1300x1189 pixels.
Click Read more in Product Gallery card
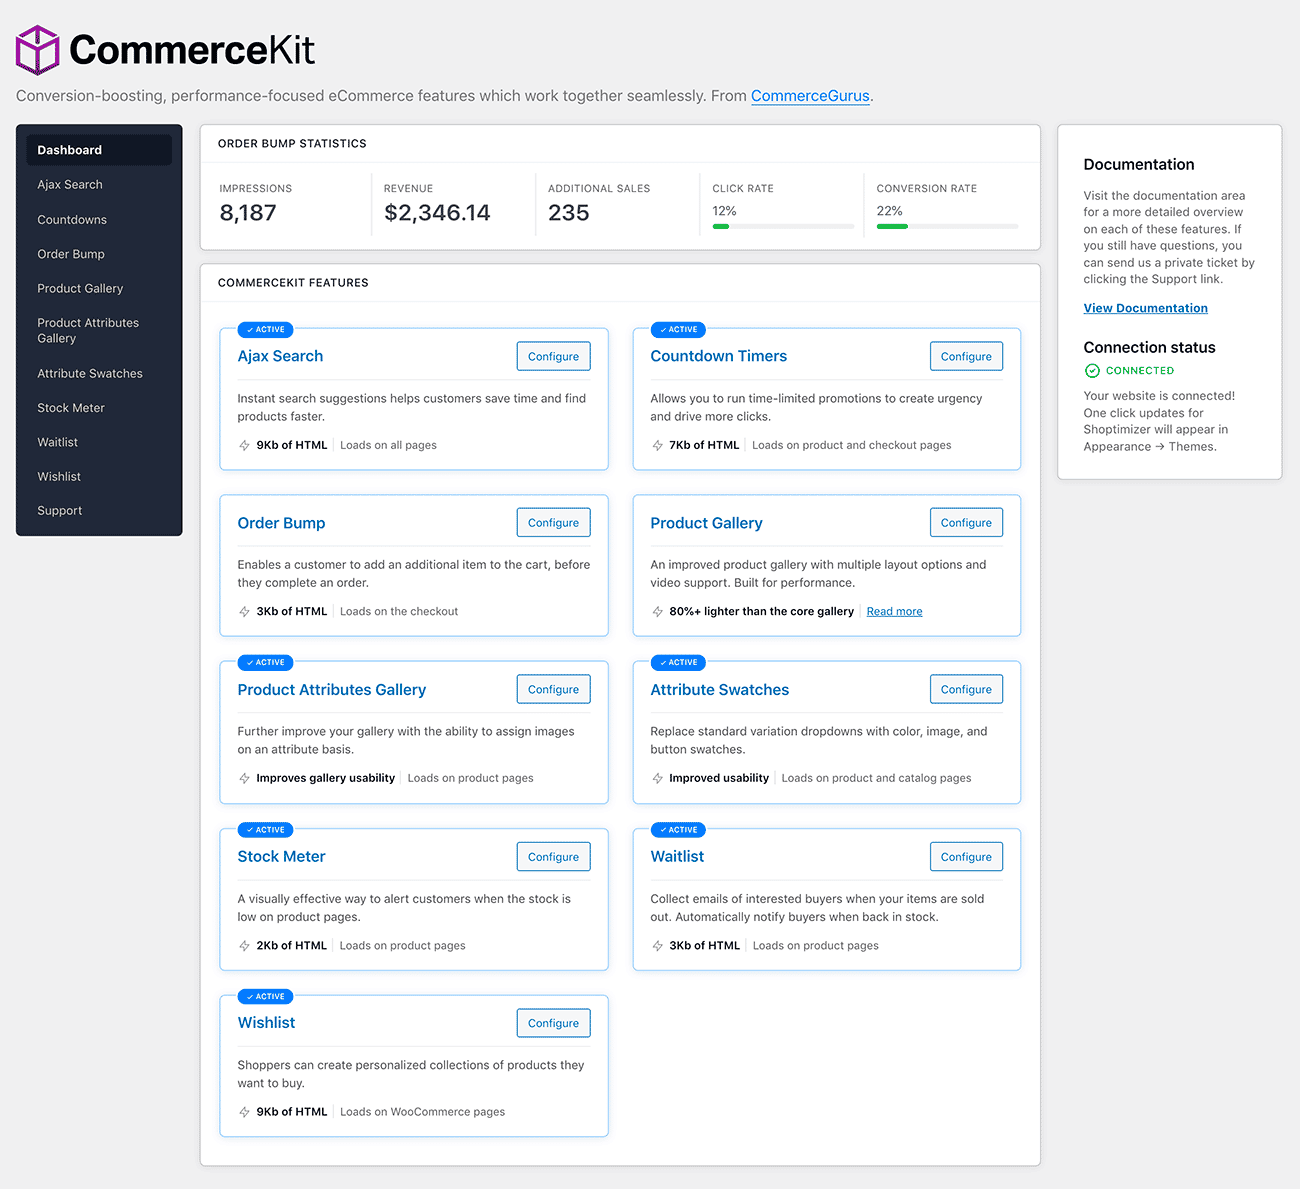(x=894, y=611)
